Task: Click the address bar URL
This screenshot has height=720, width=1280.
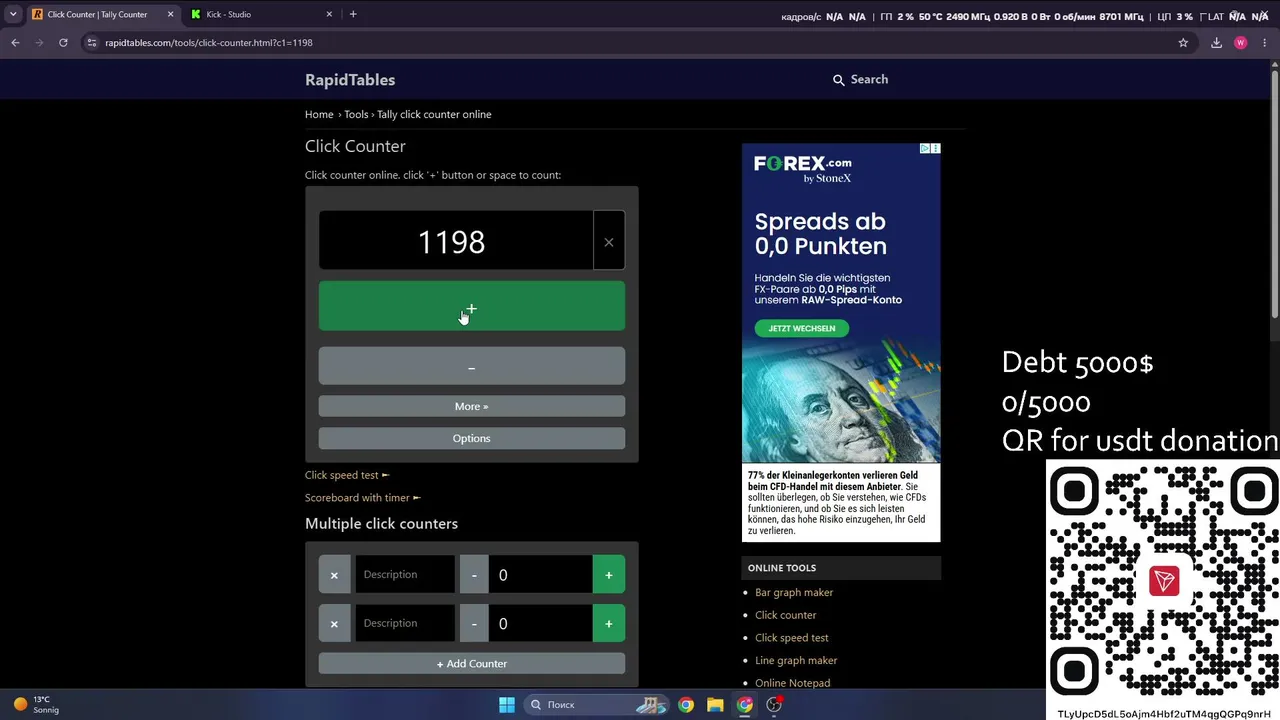Action: 209,43
